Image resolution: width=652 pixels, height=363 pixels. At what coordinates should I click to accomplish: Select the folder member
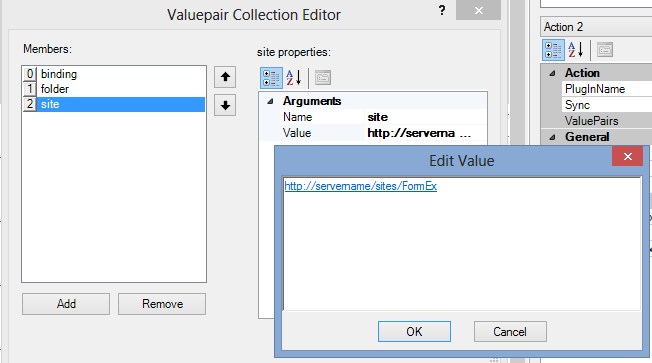pyautogui.click(x=114, y=89)
